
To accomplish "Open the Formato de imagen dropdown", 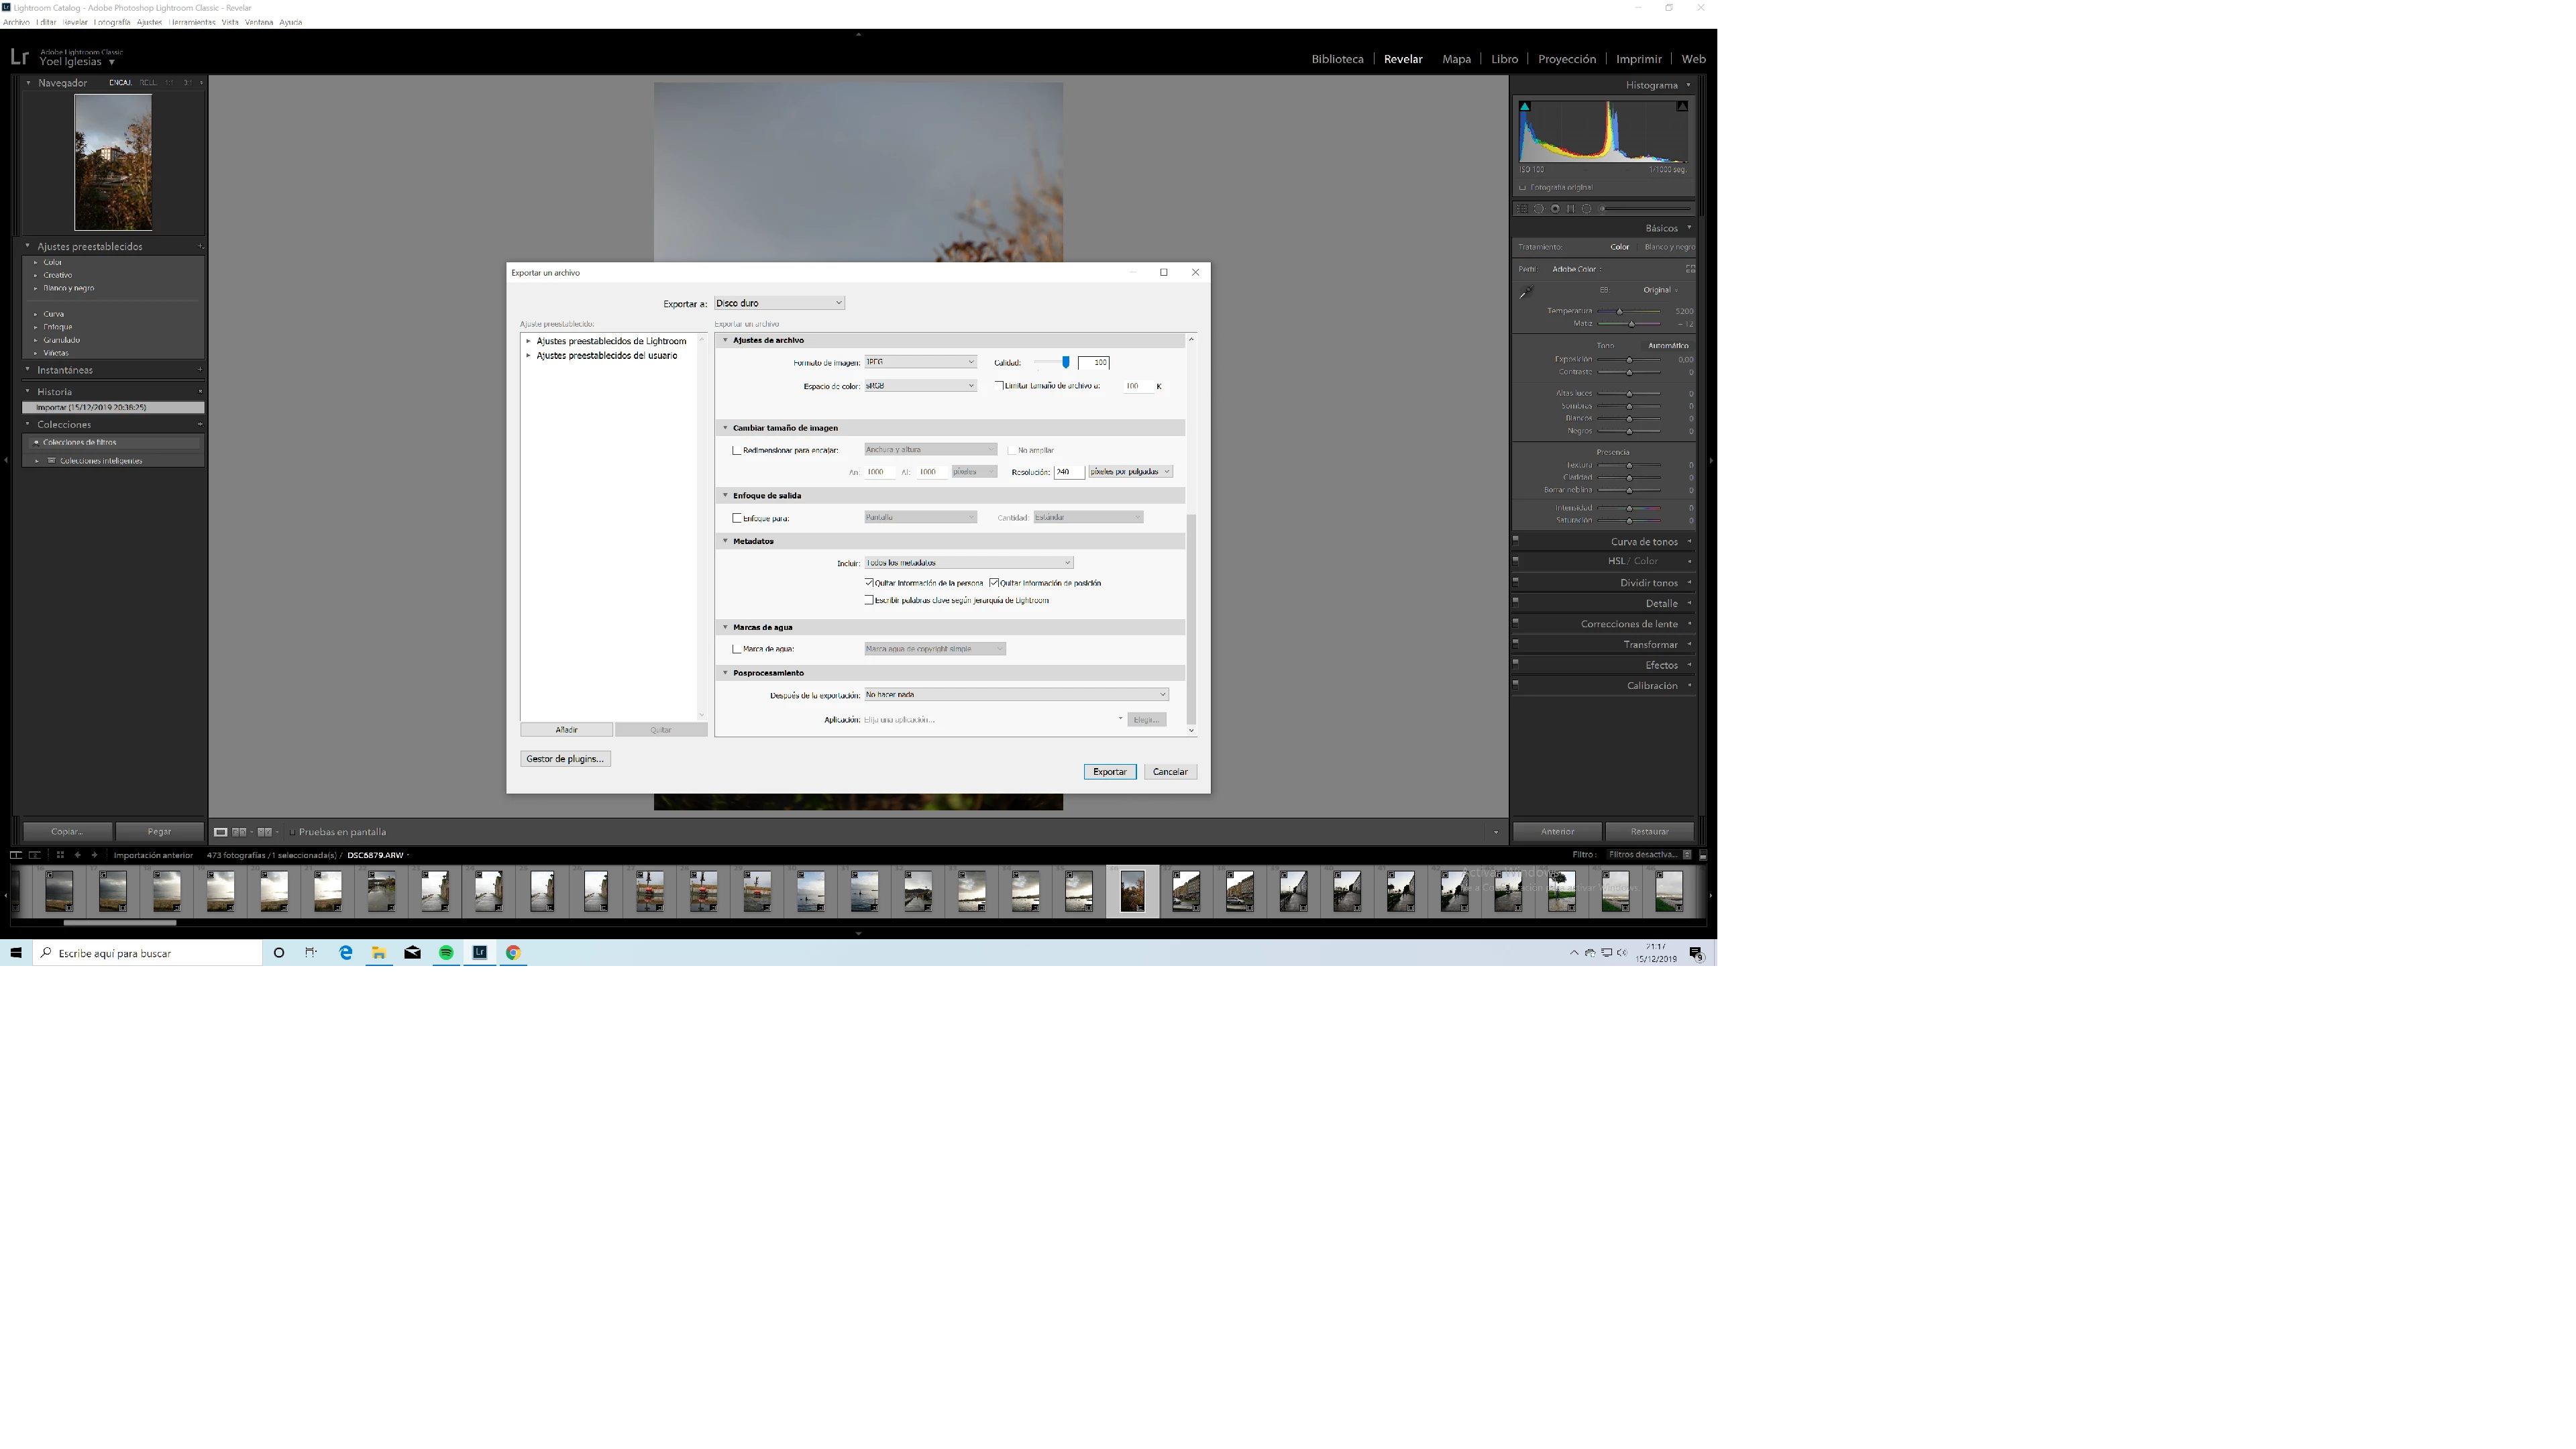I will click(x=920, y=362).
